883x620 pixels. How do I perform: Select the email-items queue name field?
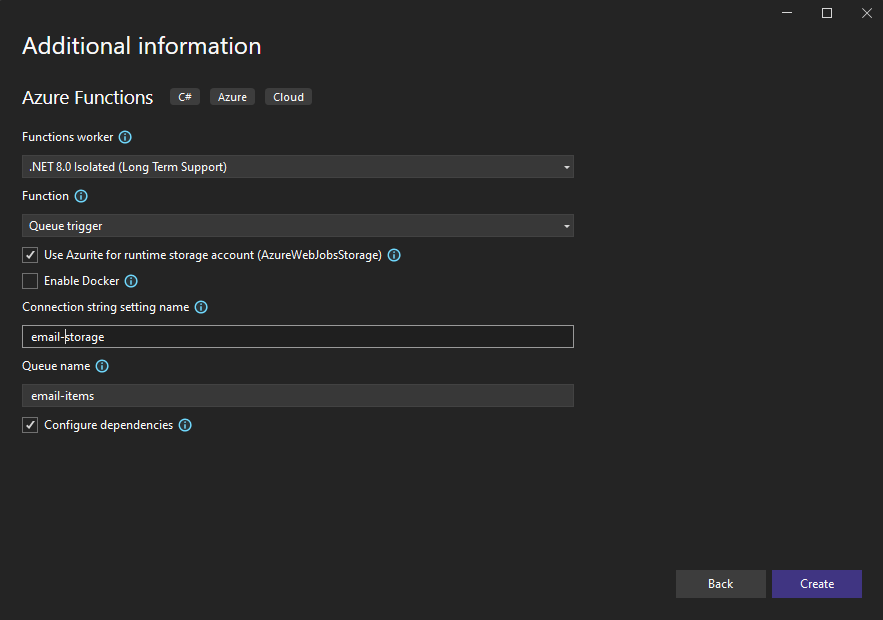click(x=297, y=396)
